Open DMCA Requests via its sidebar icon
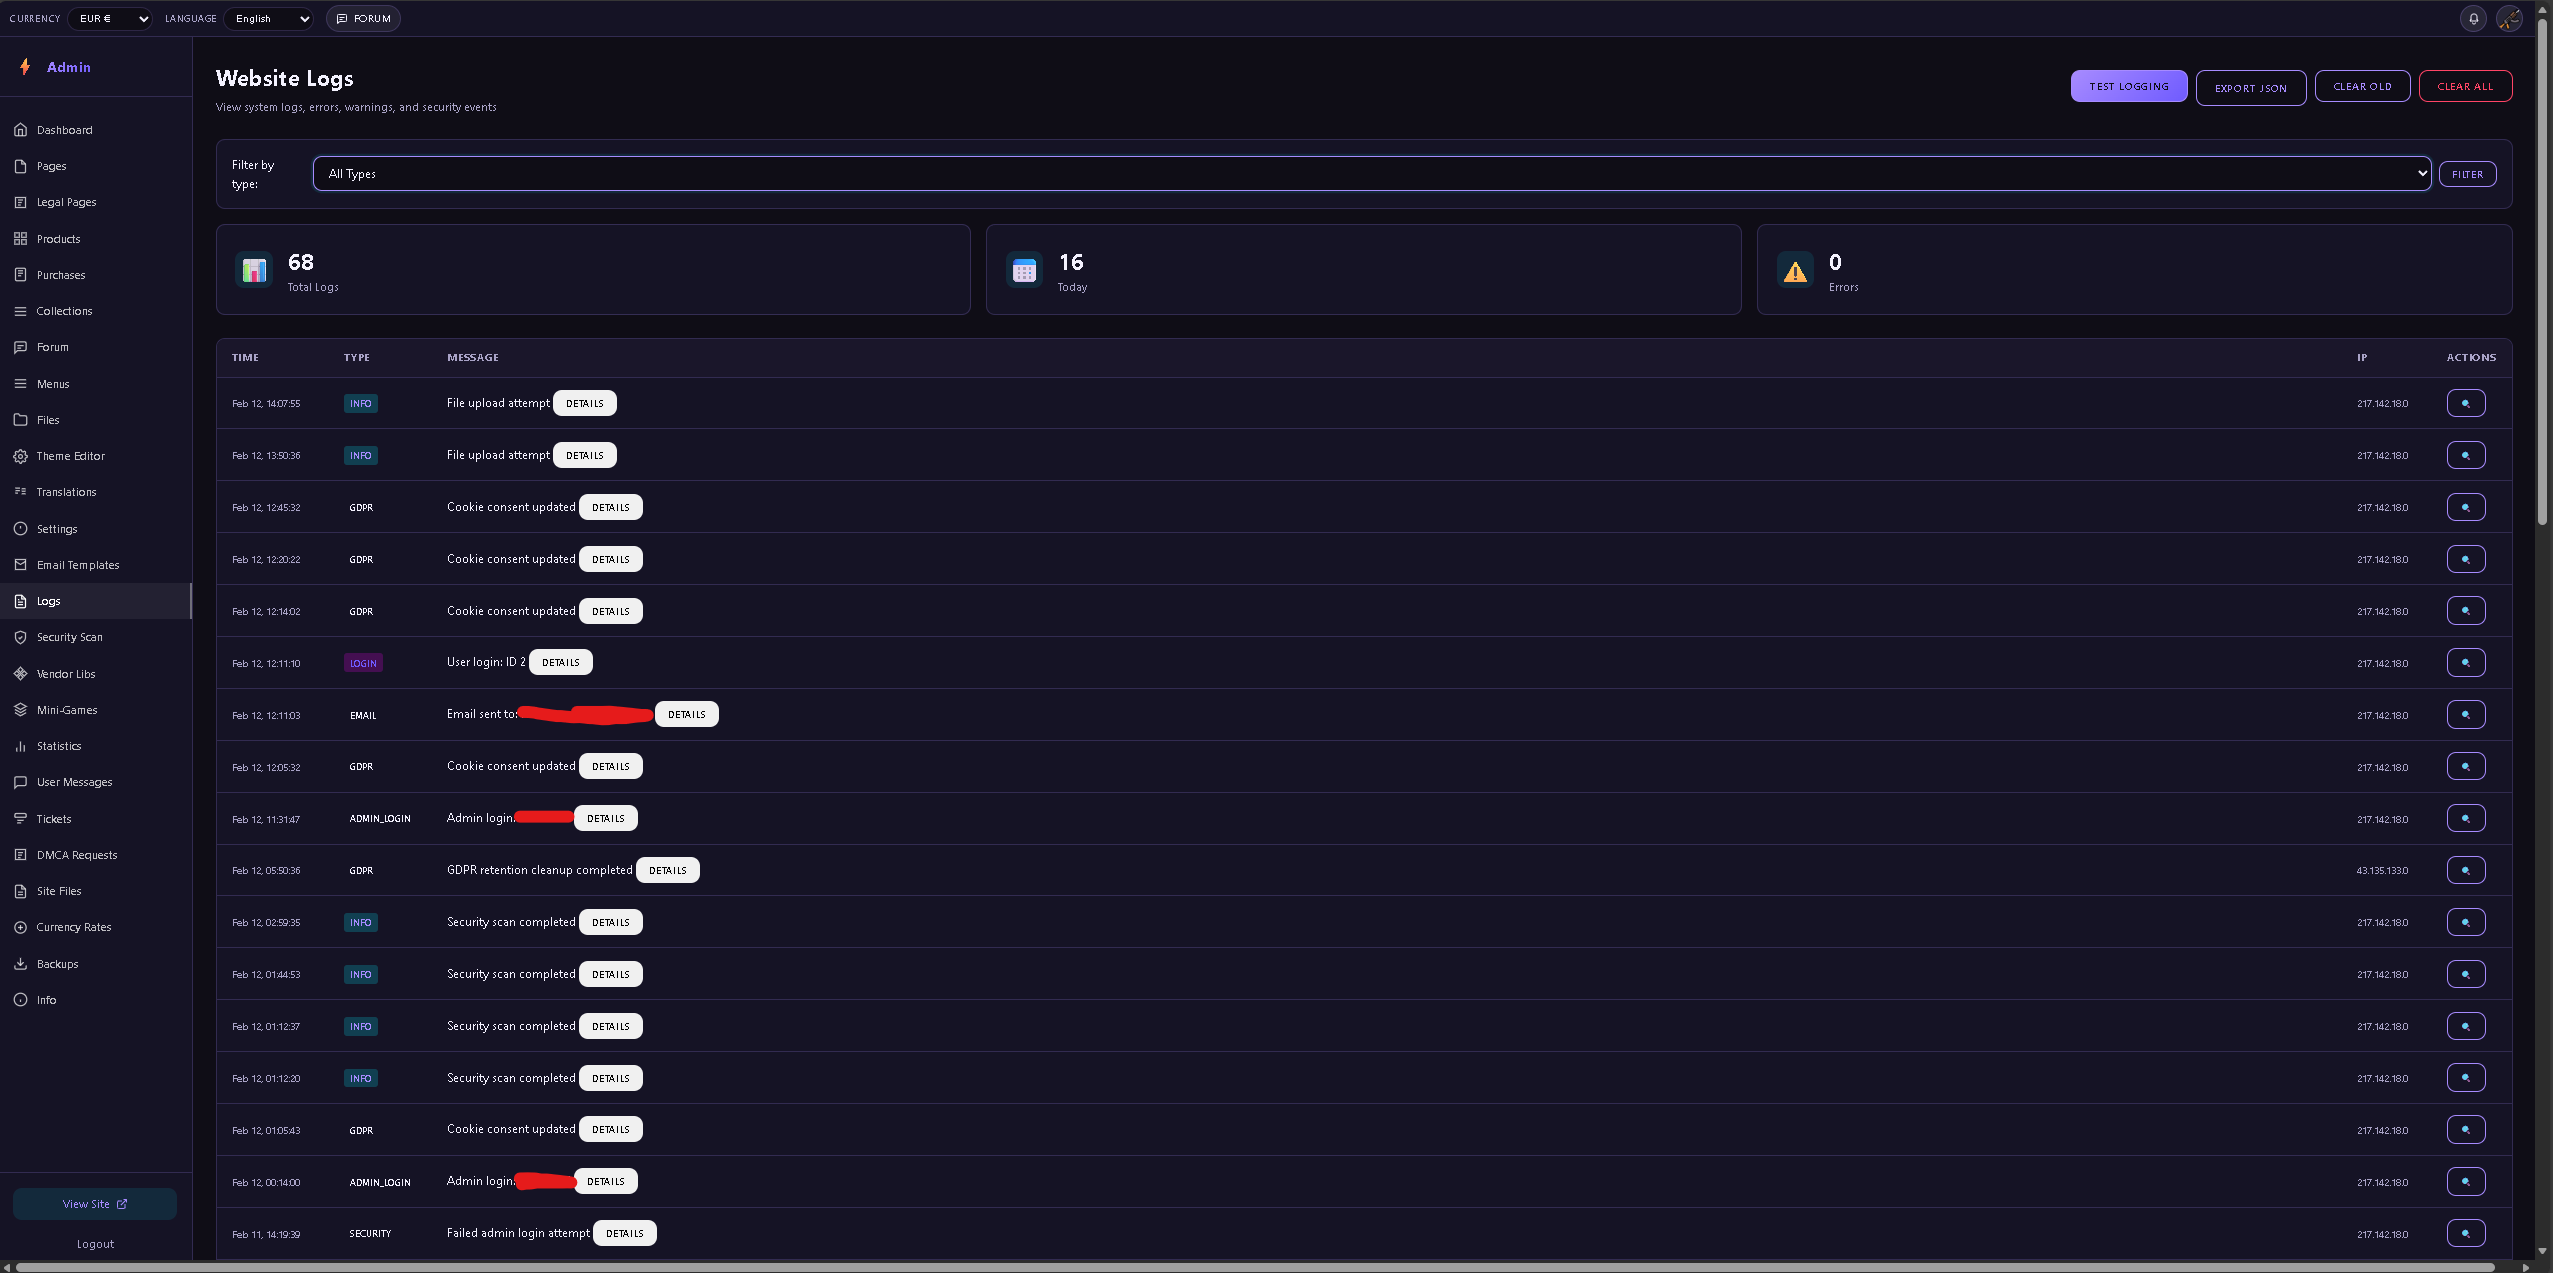The image size is (2553, 1273). click(22, 855)
